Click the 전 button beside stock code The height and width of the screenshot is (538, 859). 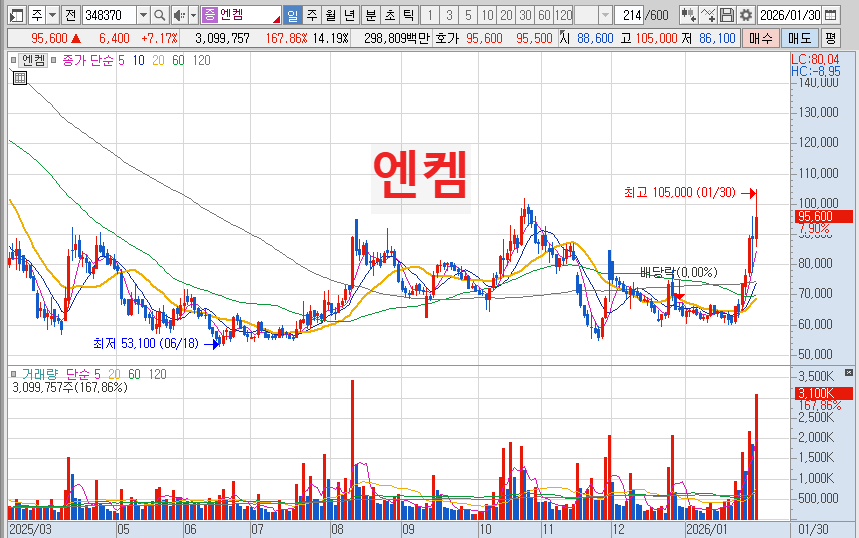[70, 15]
